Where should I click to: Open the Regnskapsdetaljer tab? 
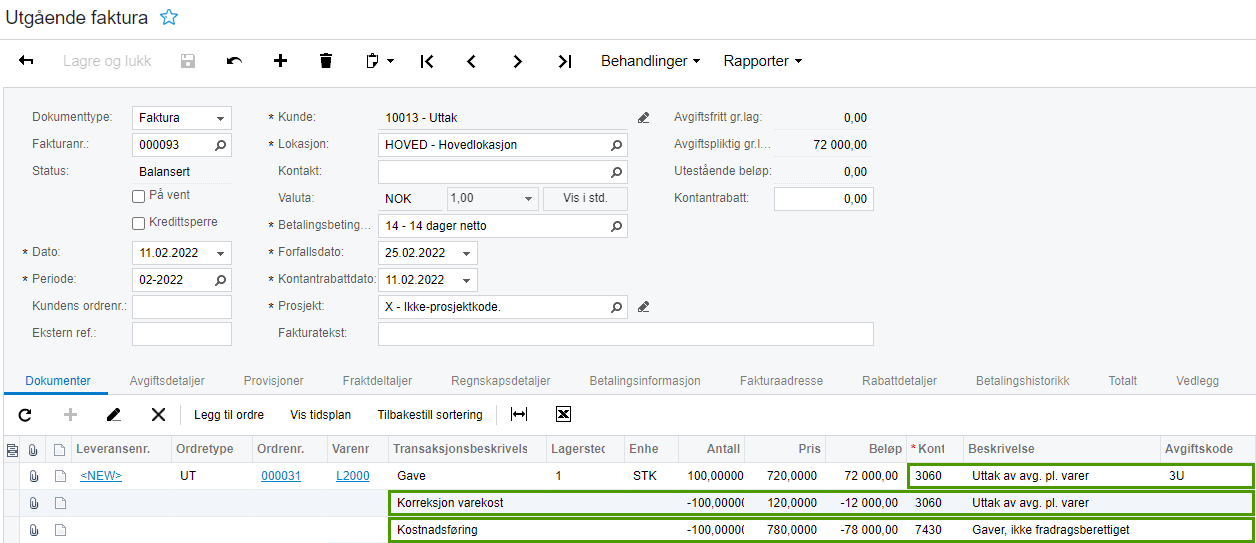tap(500, 381)
